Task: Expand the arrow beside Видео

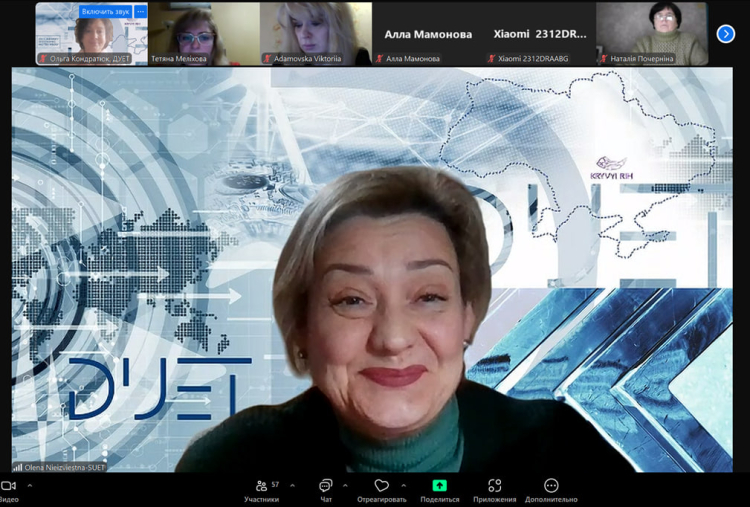Action: (30, 486)
